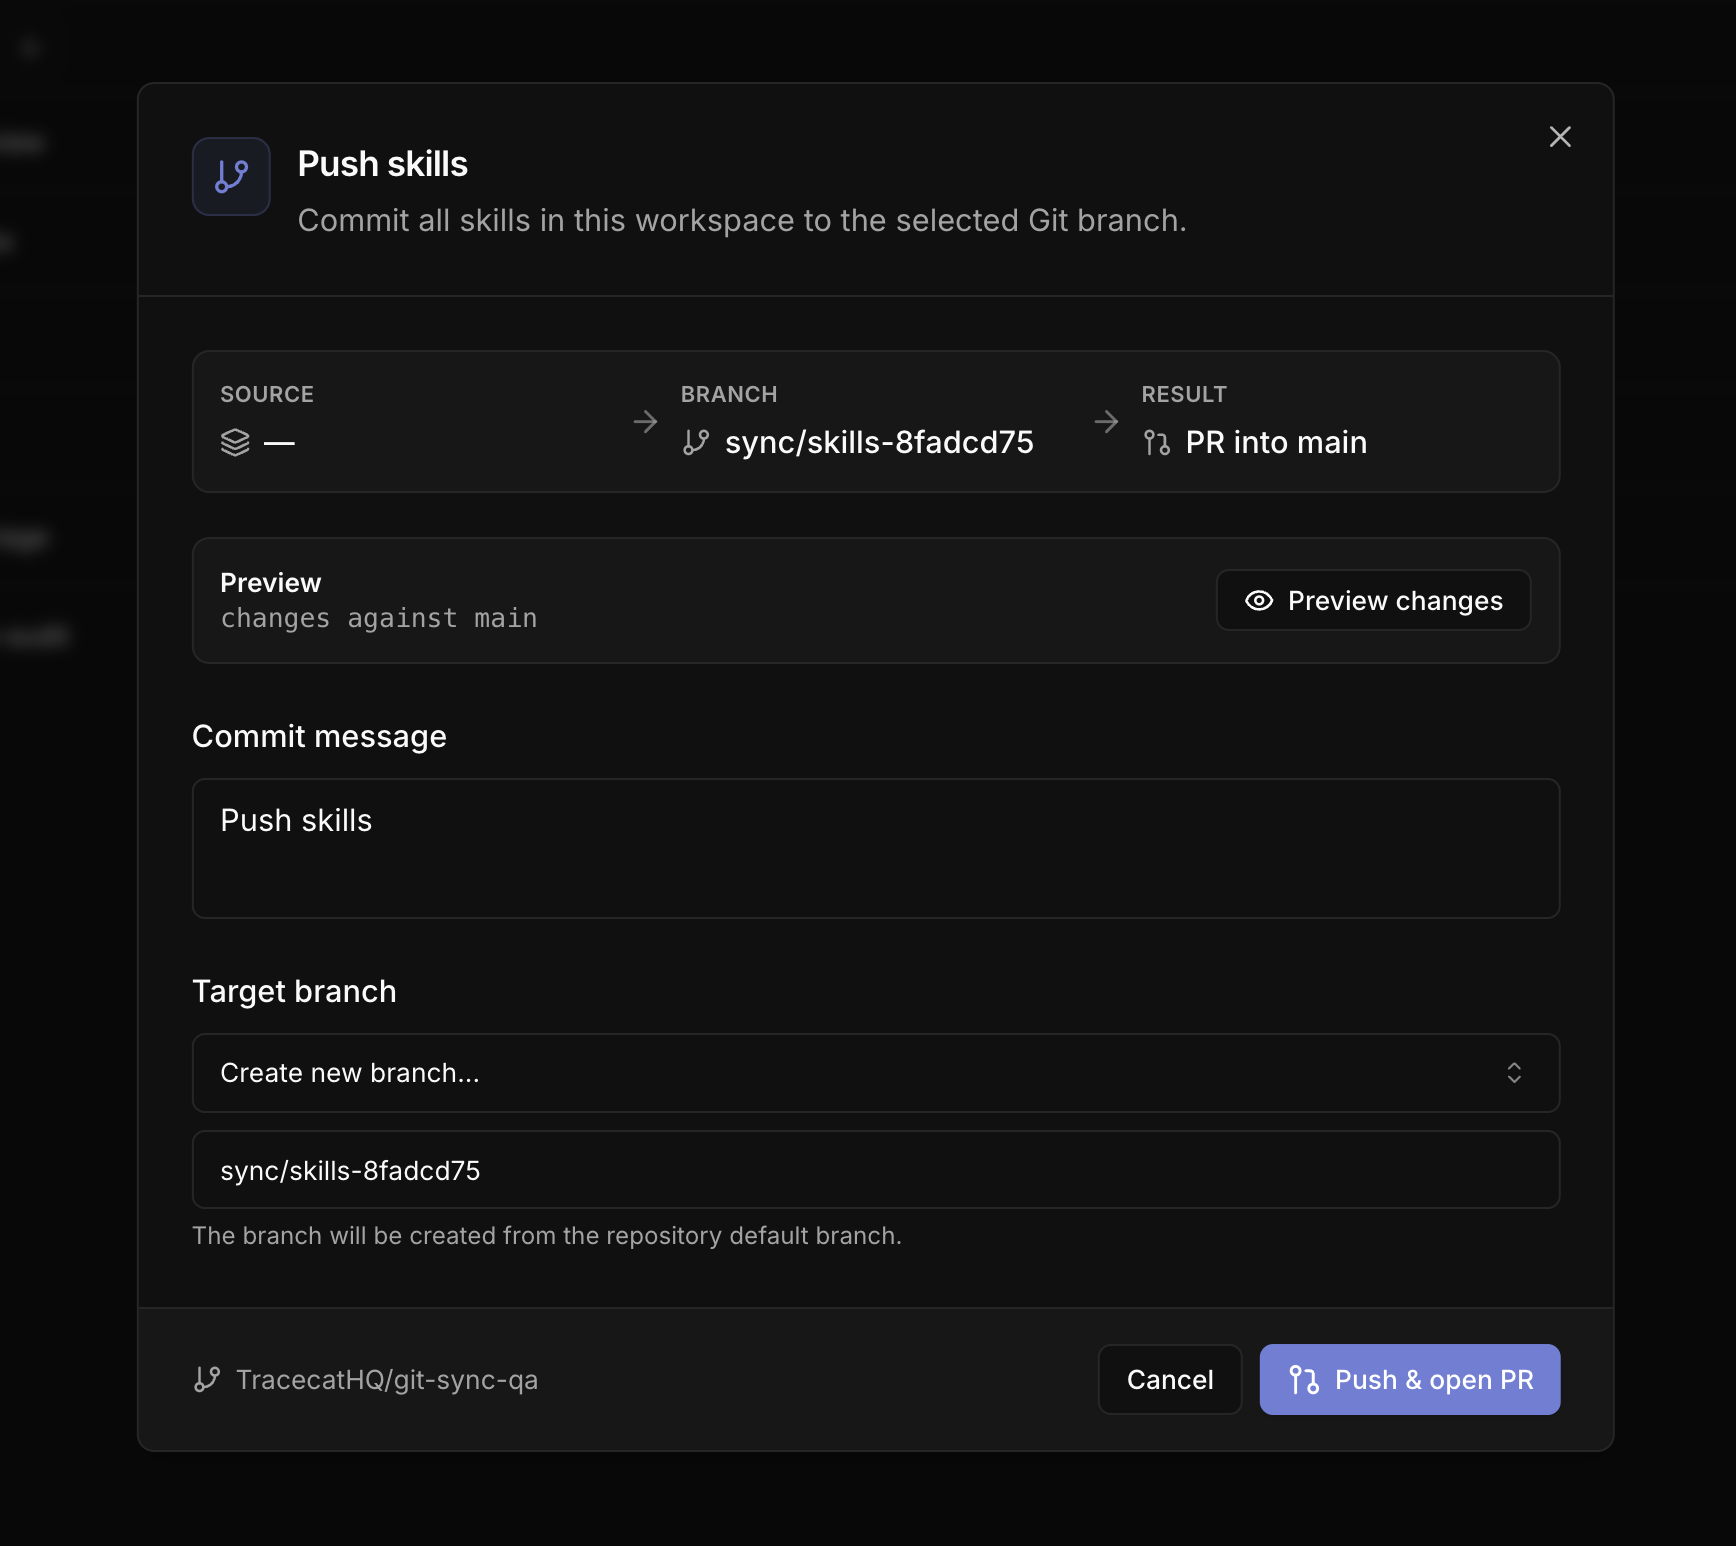Screen dimensions: 1736x1546
Task: Click the git branch icon beside Push skills title
Action: [x=231, y=176]
